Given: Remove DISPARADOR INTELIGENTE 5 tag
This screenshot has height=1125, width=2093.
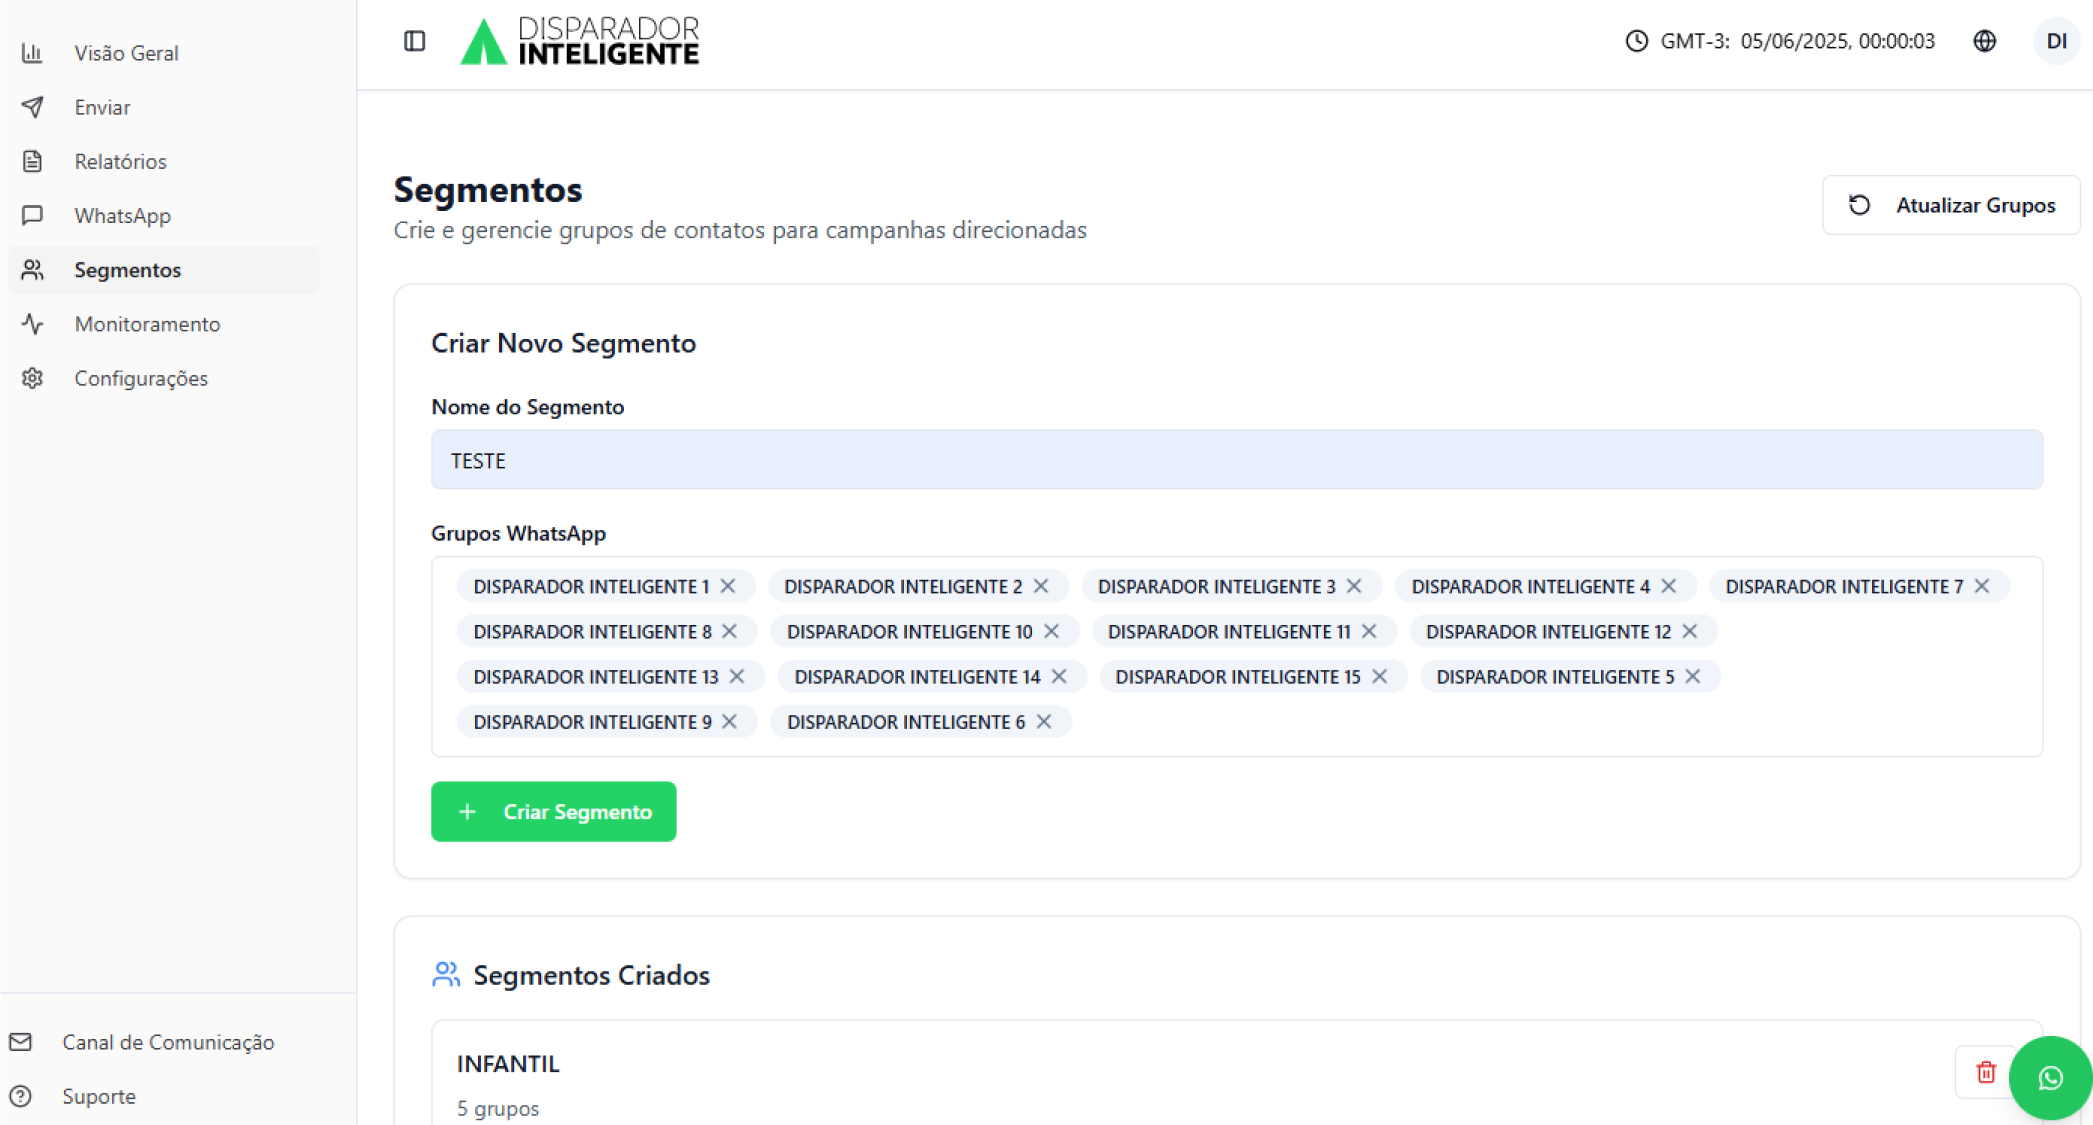Looking at the screenshot, I should coord(1693,676).
